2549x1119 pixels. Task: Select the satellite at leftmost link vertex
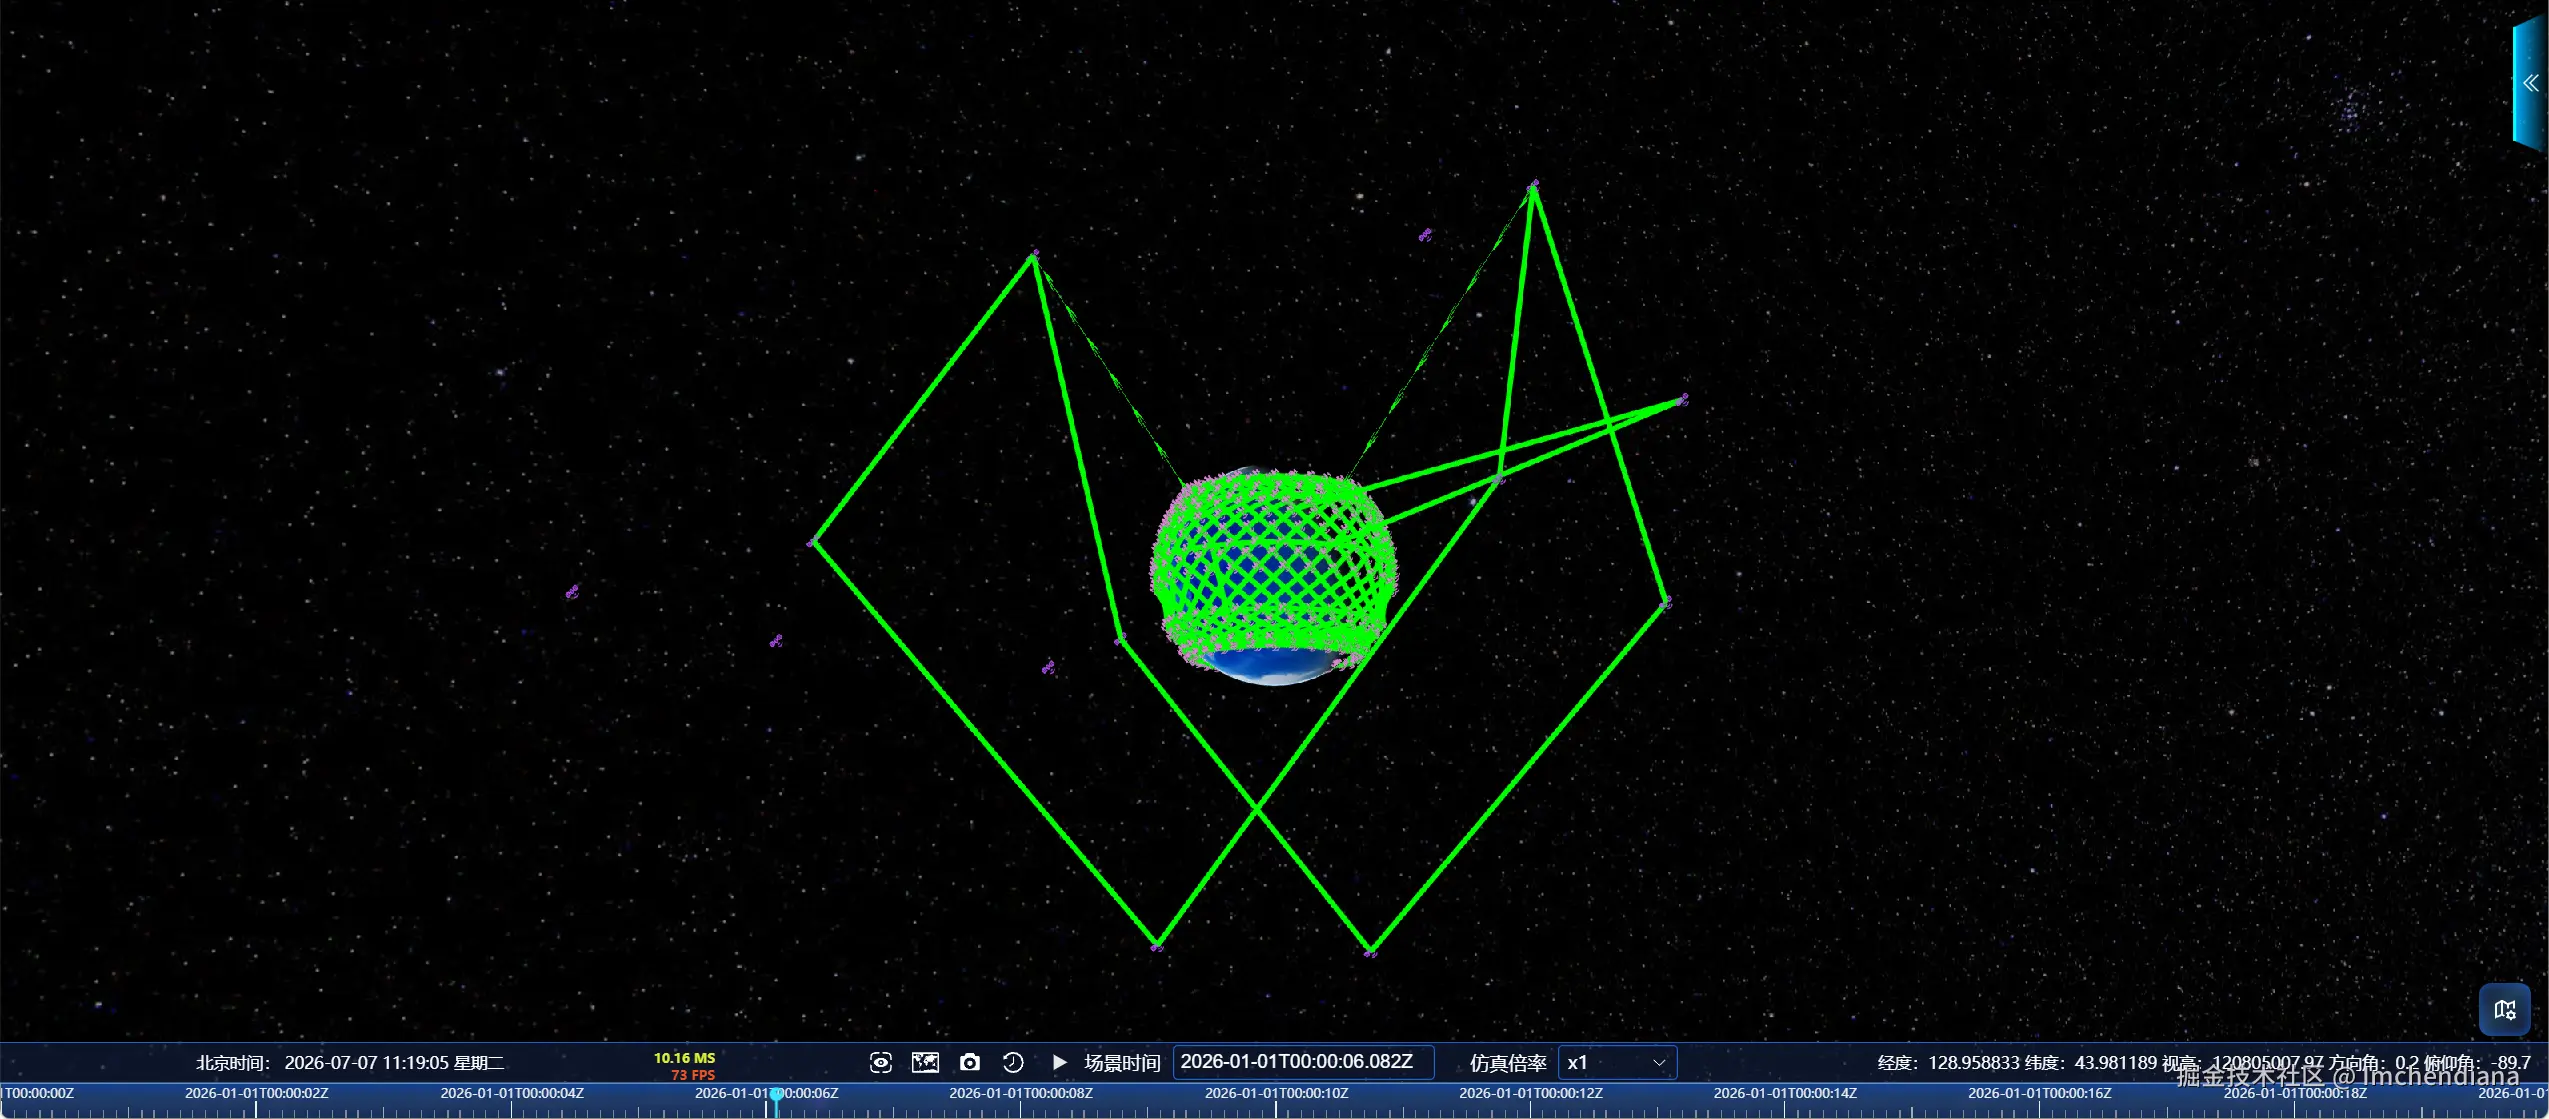(813, 542)
